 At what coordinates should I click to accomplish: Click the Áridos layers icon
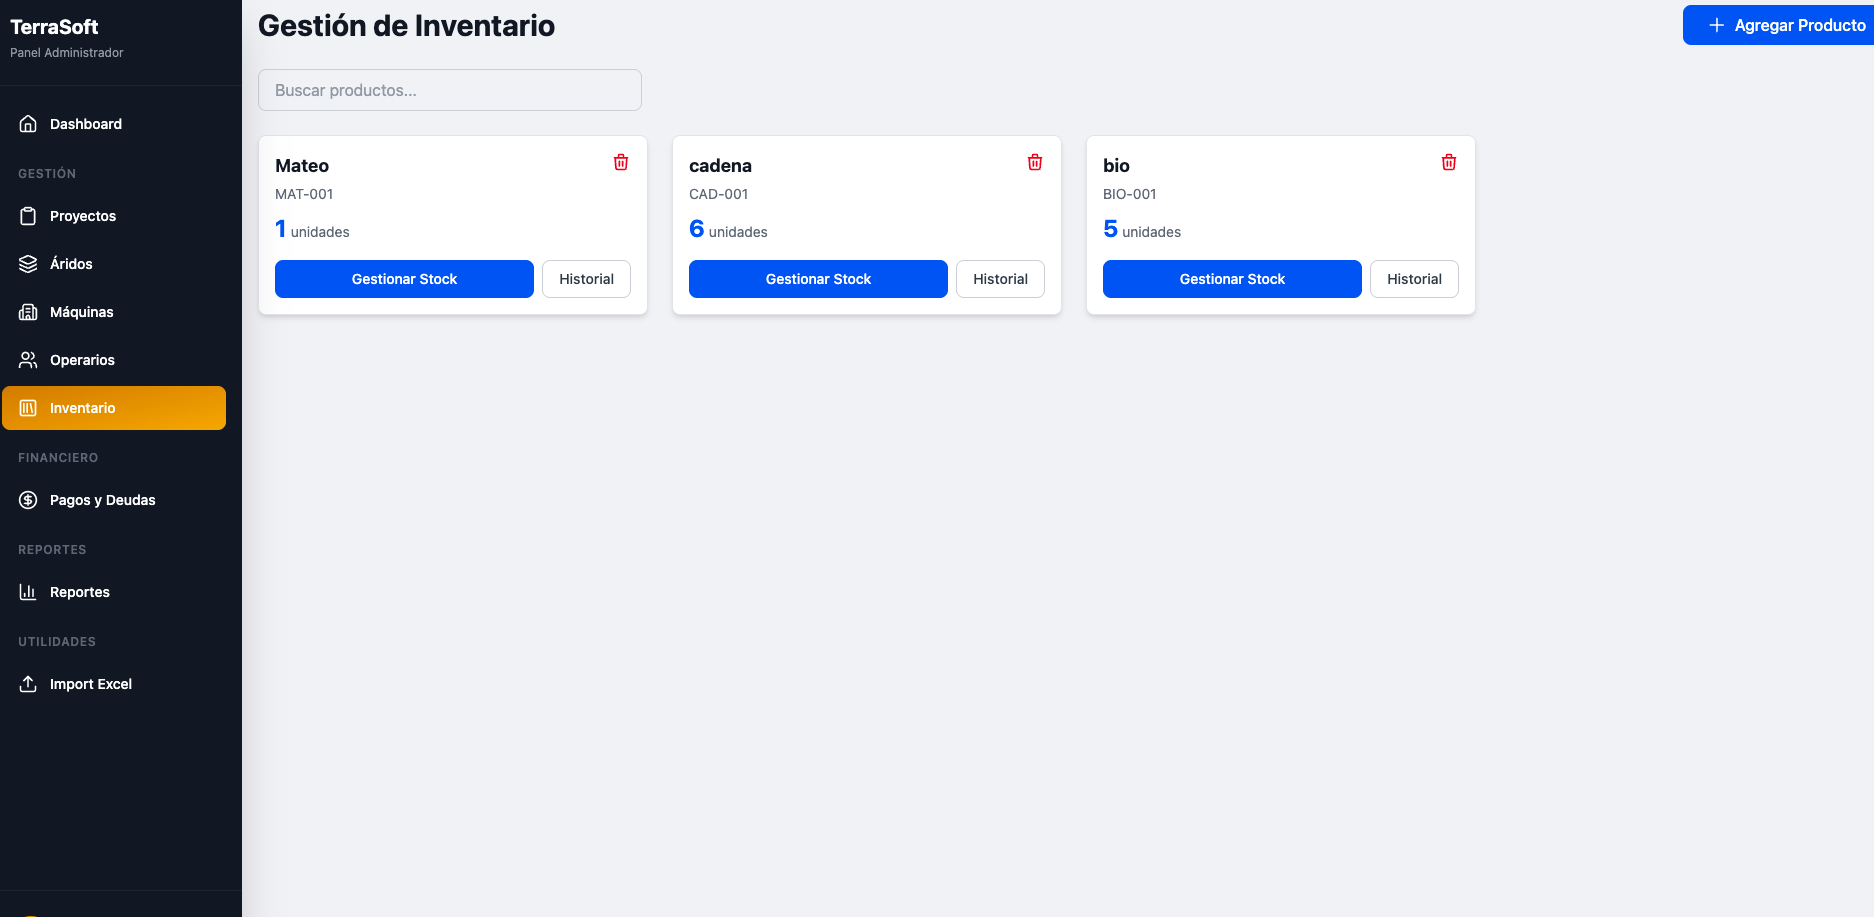pos(28,264)
